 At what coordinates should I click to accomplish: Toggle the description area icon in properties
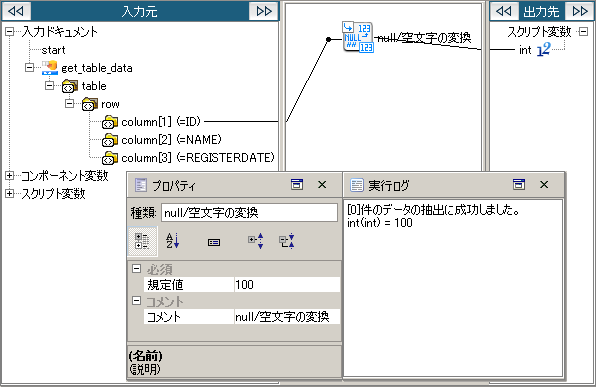click(x=214, y=242)
